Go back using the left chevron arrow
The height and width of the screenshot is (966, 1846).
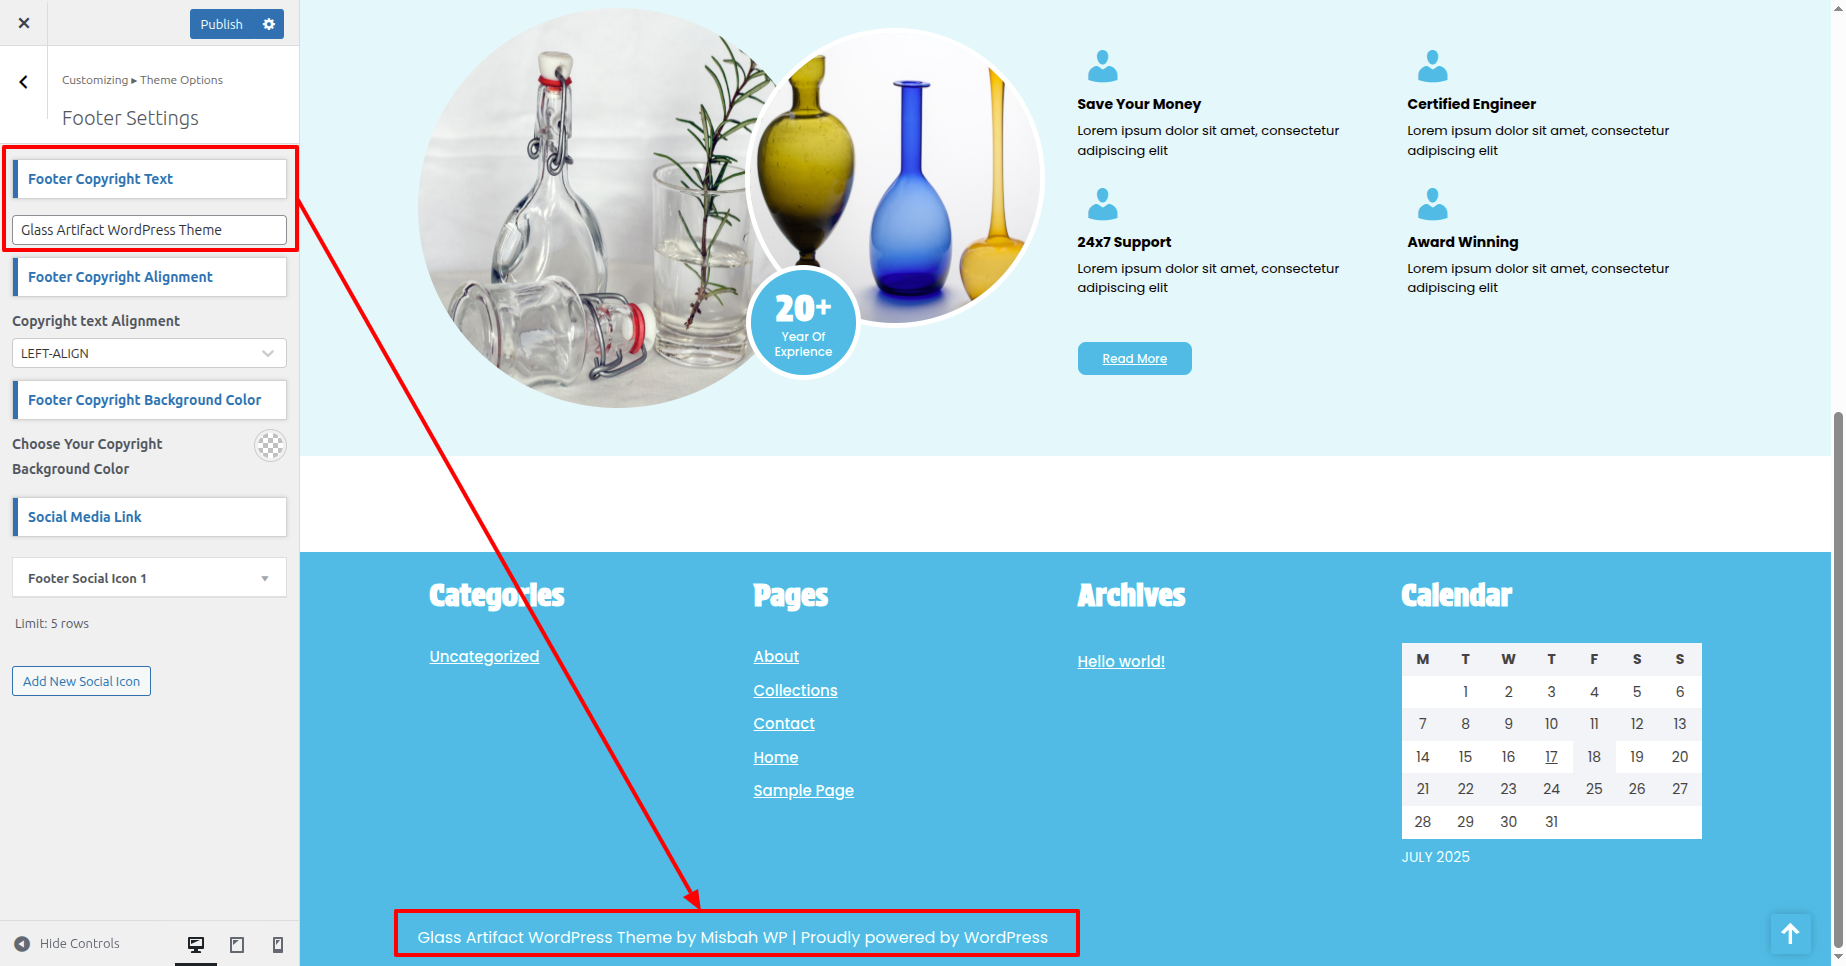click(x=23, y=82)
